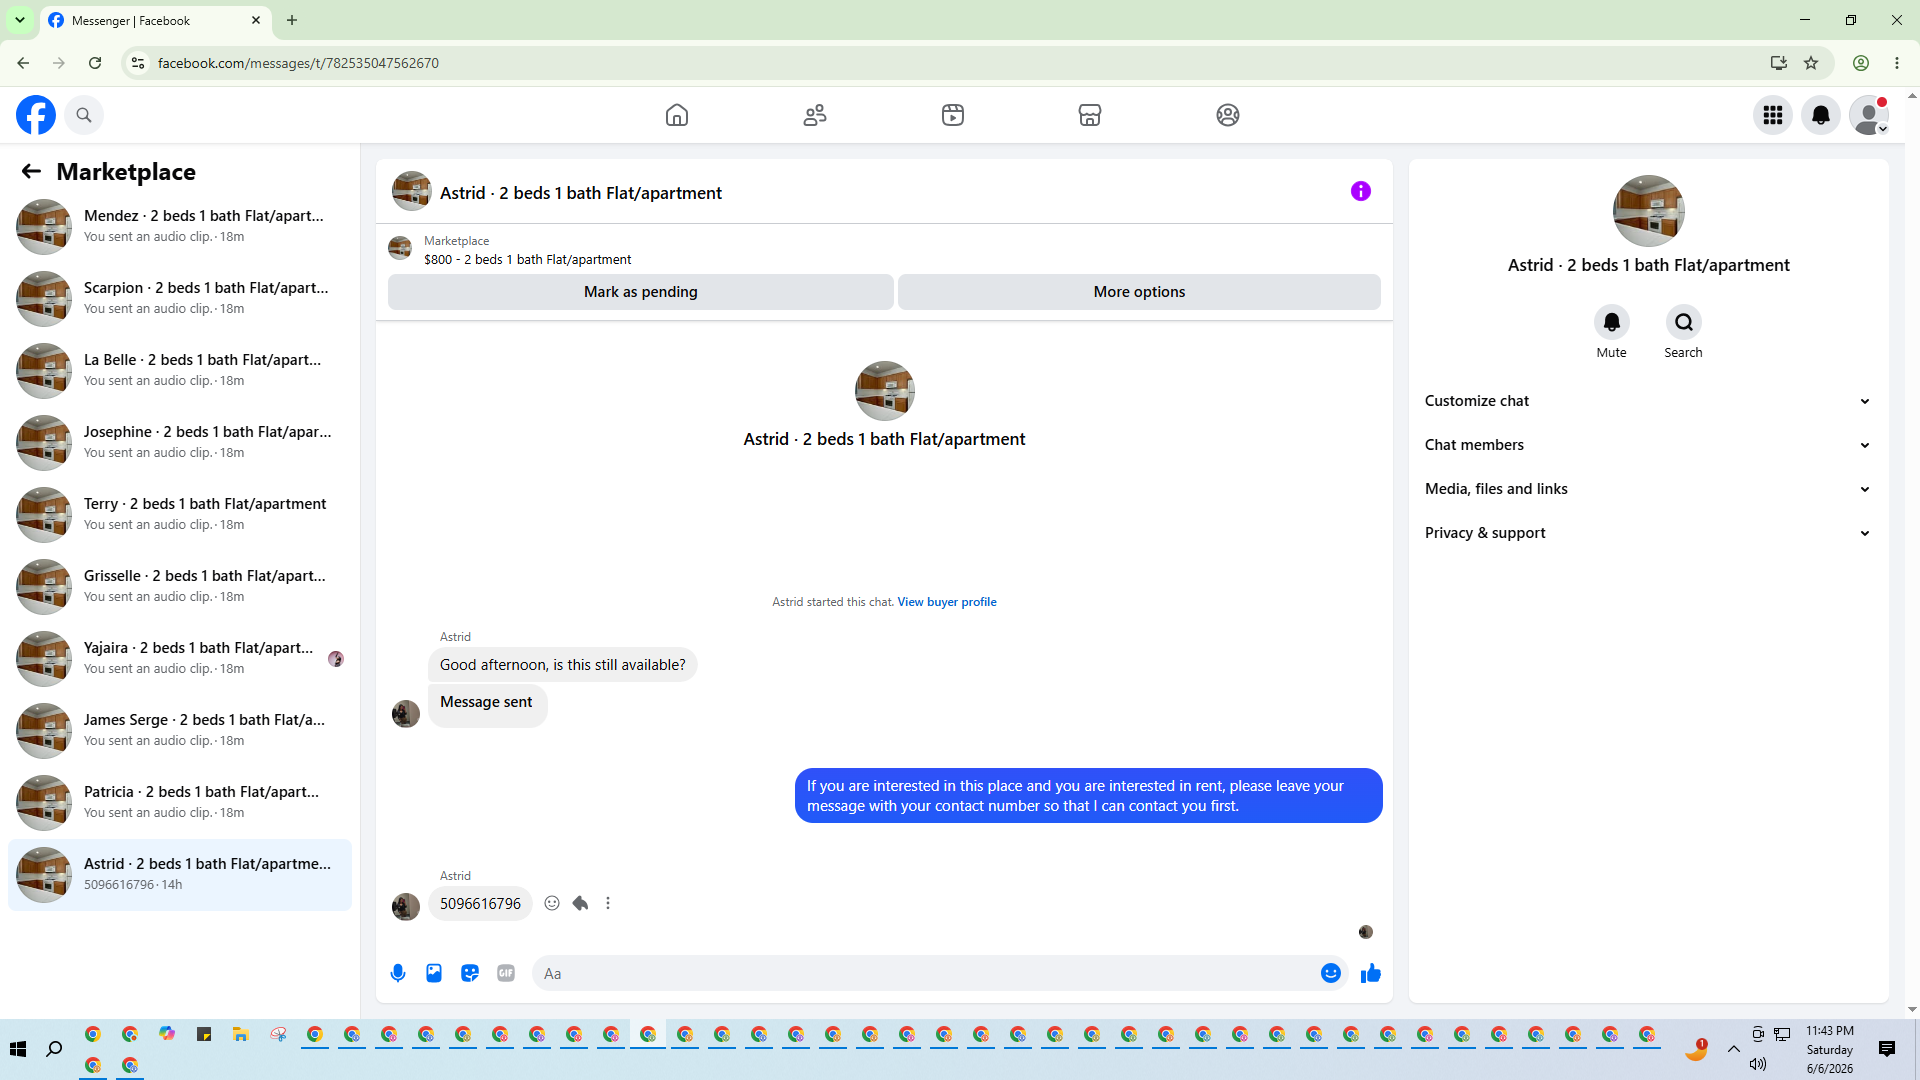Viewport: 1920px width, 1080px height.
Task: Open the Scarpion conversation
Action: click(x=180, y=299)
